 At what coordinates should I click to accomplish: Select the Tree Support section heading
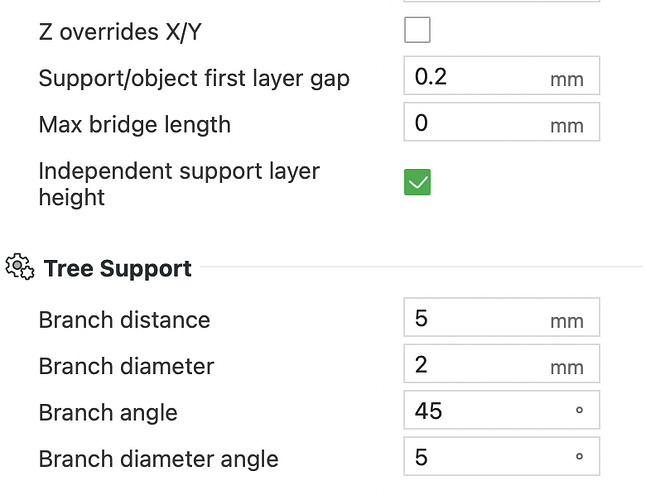point(118,269)
